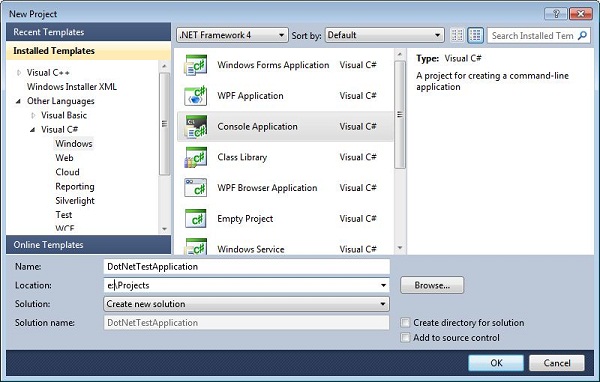The image size is (600, 382).
Task: Select the Web category
Action: 64,158
